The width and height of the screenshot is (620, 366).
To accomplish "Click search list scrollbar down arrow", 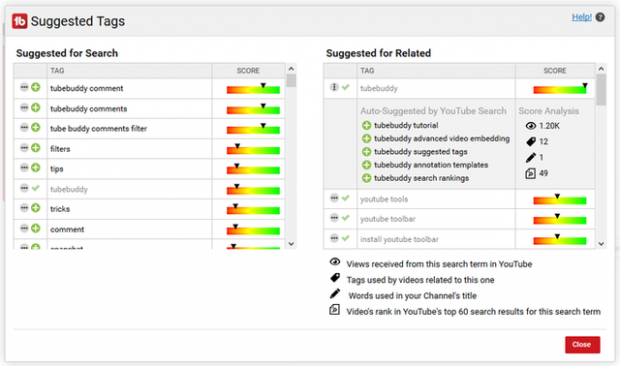I will 291,244.
